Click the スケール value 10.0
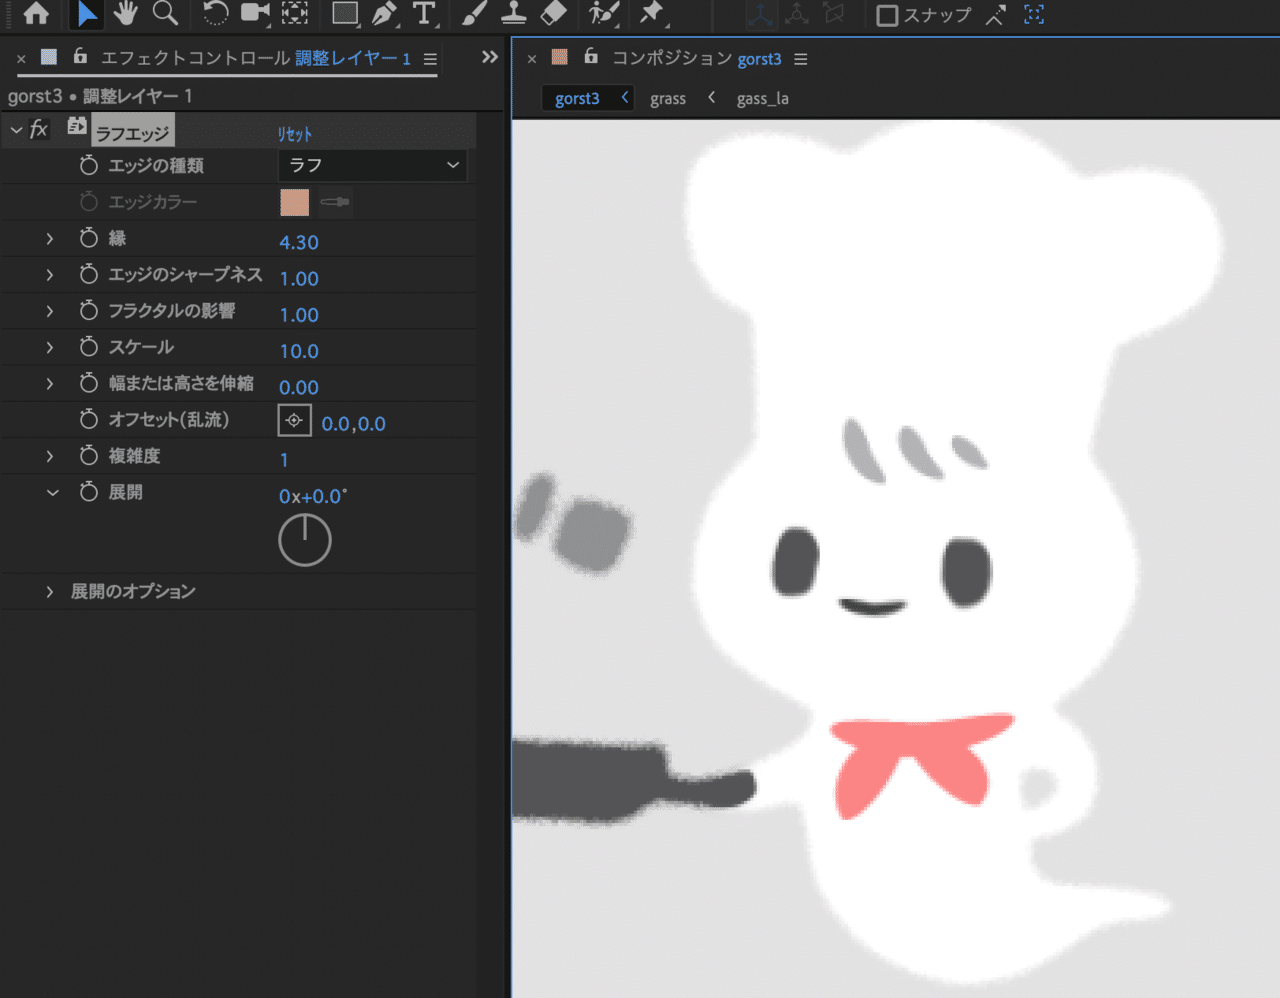This screenshot has width=1280, height=998. (x=299, y=351)
